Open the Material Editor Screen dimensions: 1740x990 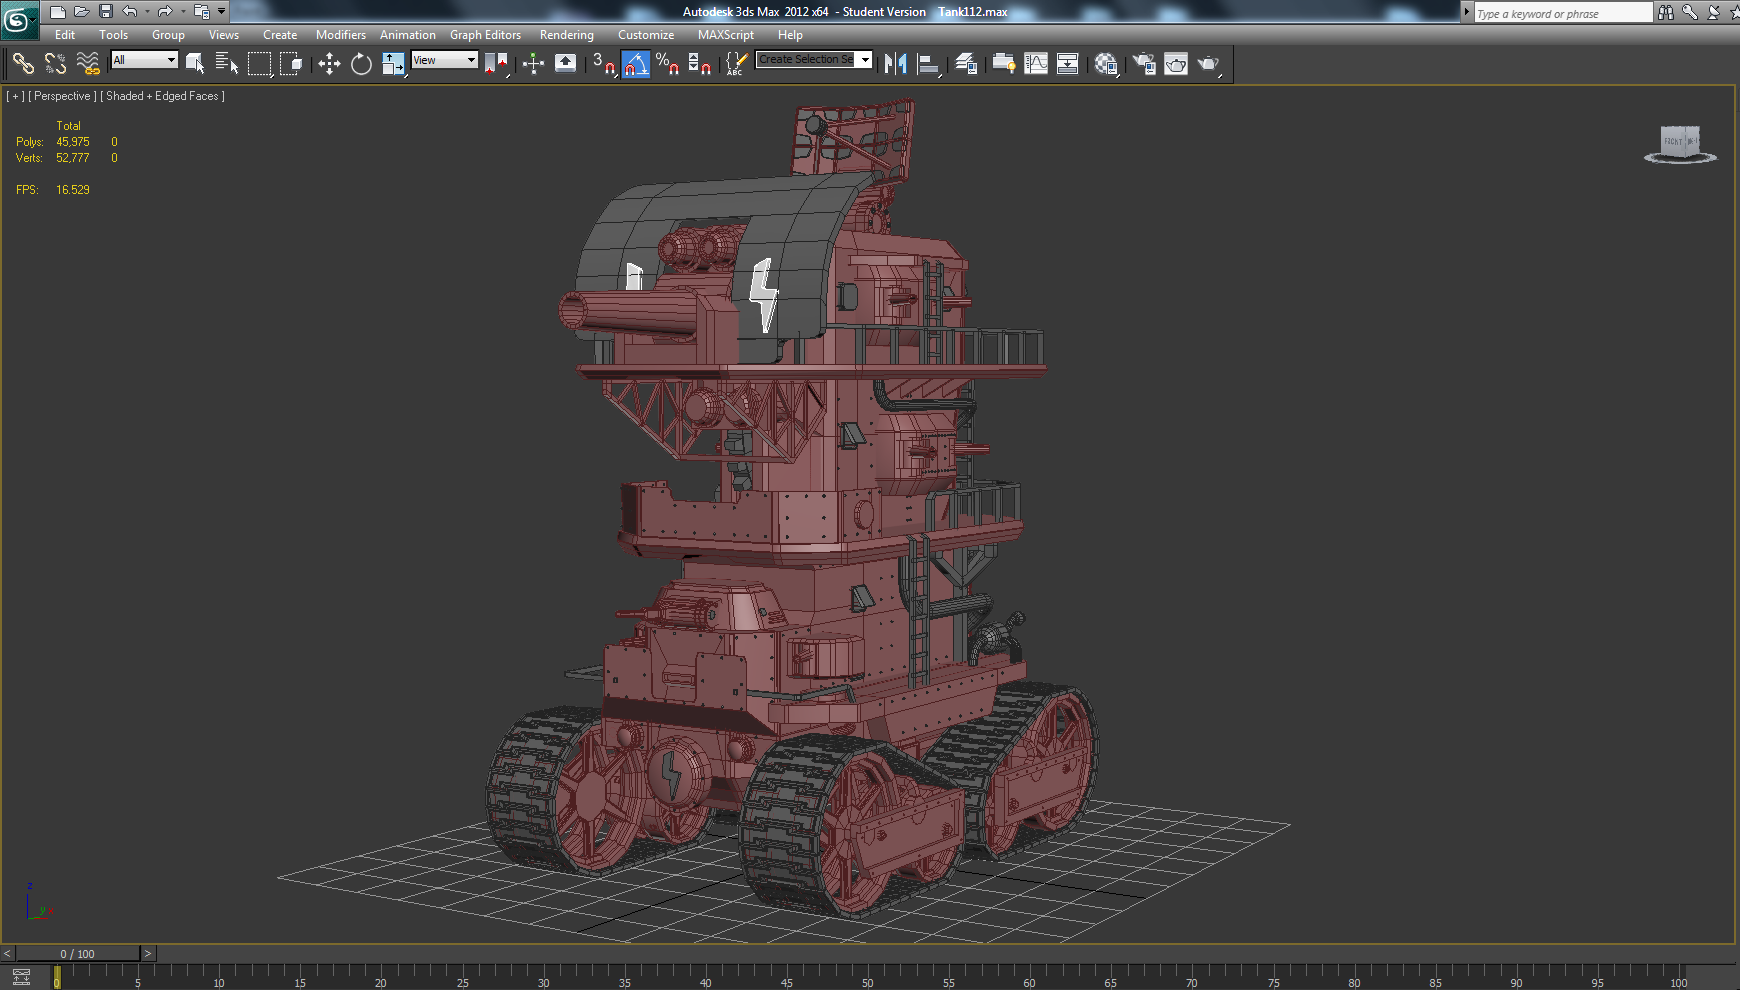pos(1106,64)
